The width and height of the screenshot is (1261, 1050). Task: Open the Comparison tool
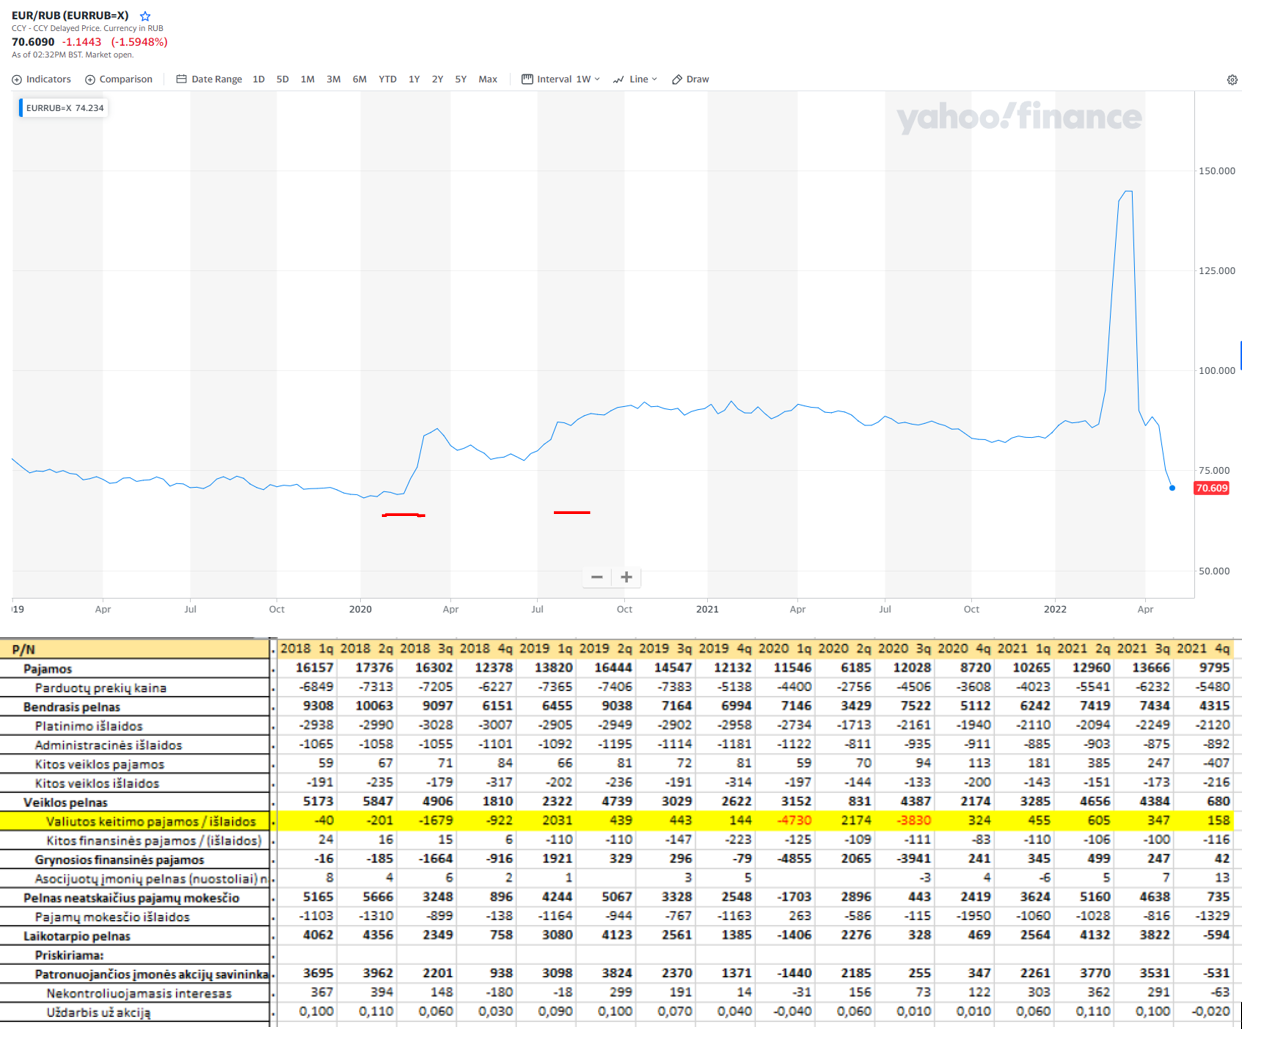(x=119, y=79)
